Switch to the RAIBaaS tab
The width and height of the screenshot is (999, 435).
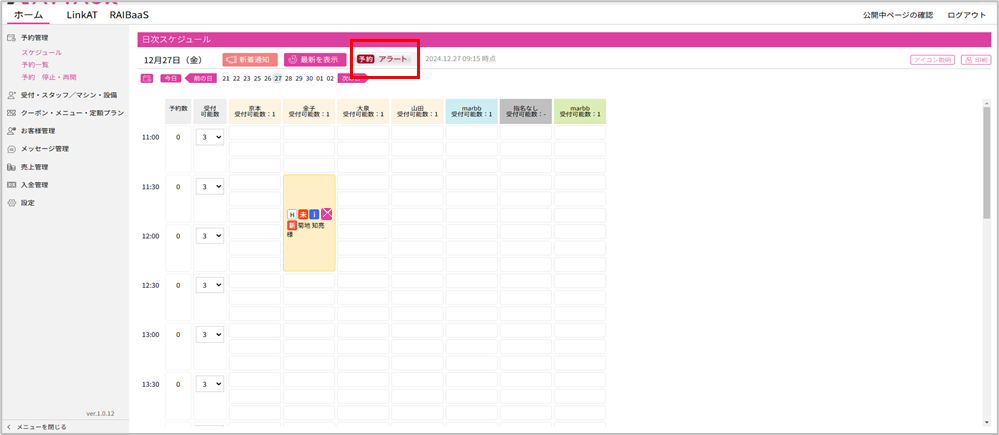click(x=128, y=15)
